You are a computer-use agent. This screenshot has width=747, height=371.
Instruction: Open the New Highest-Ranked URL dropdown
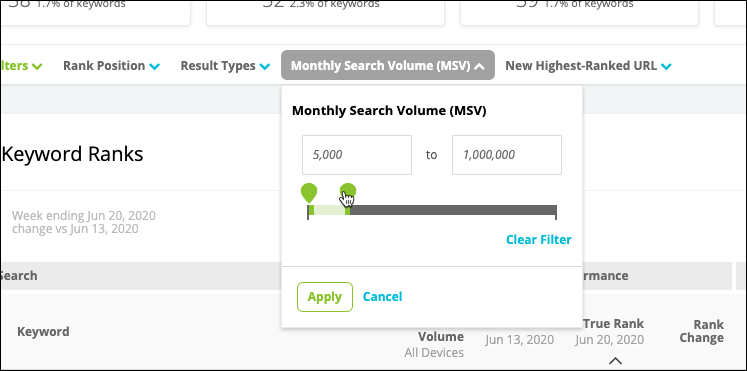(588, 66)
